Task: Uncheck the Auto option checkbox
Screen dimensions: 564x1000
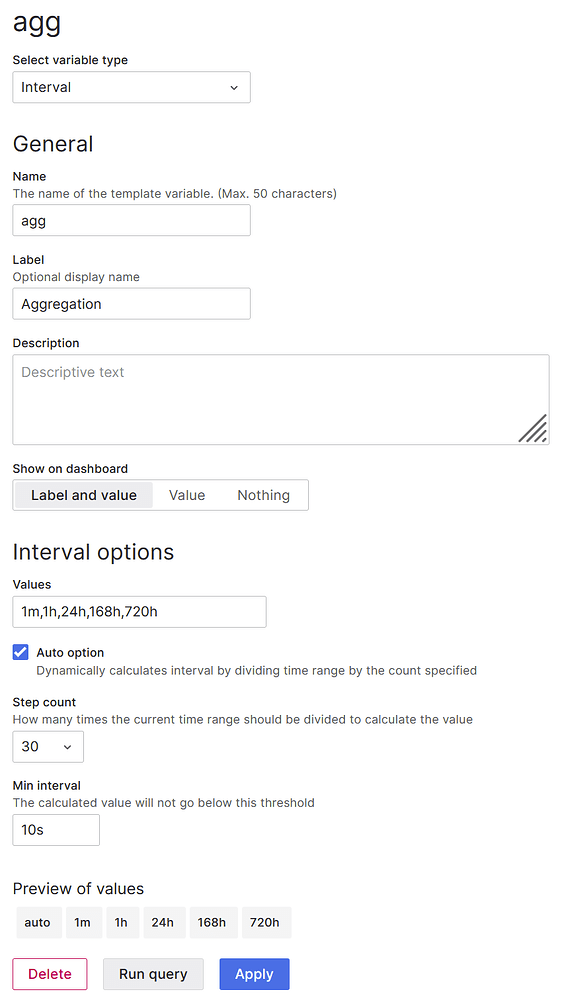Action: [21, 652]
